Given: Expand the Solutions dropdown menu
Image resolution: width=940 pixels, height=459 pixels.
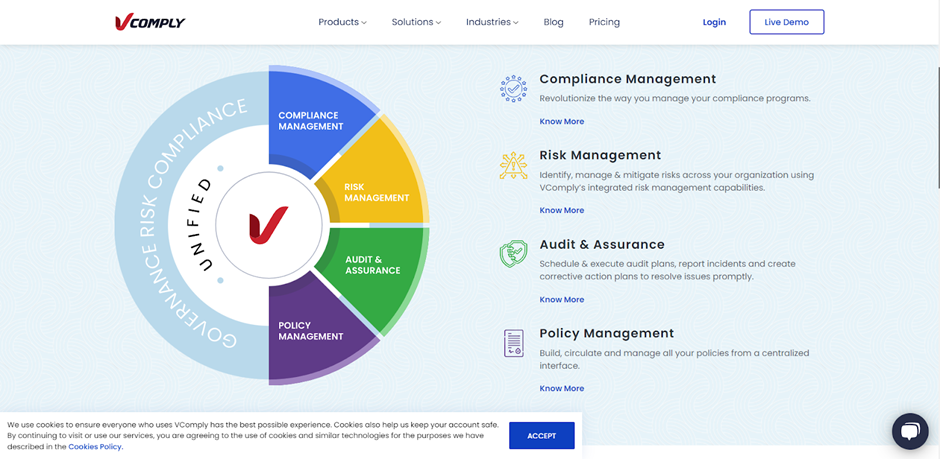Looking at the screenshot, I should pyautogui.click(x=416, y=22).
